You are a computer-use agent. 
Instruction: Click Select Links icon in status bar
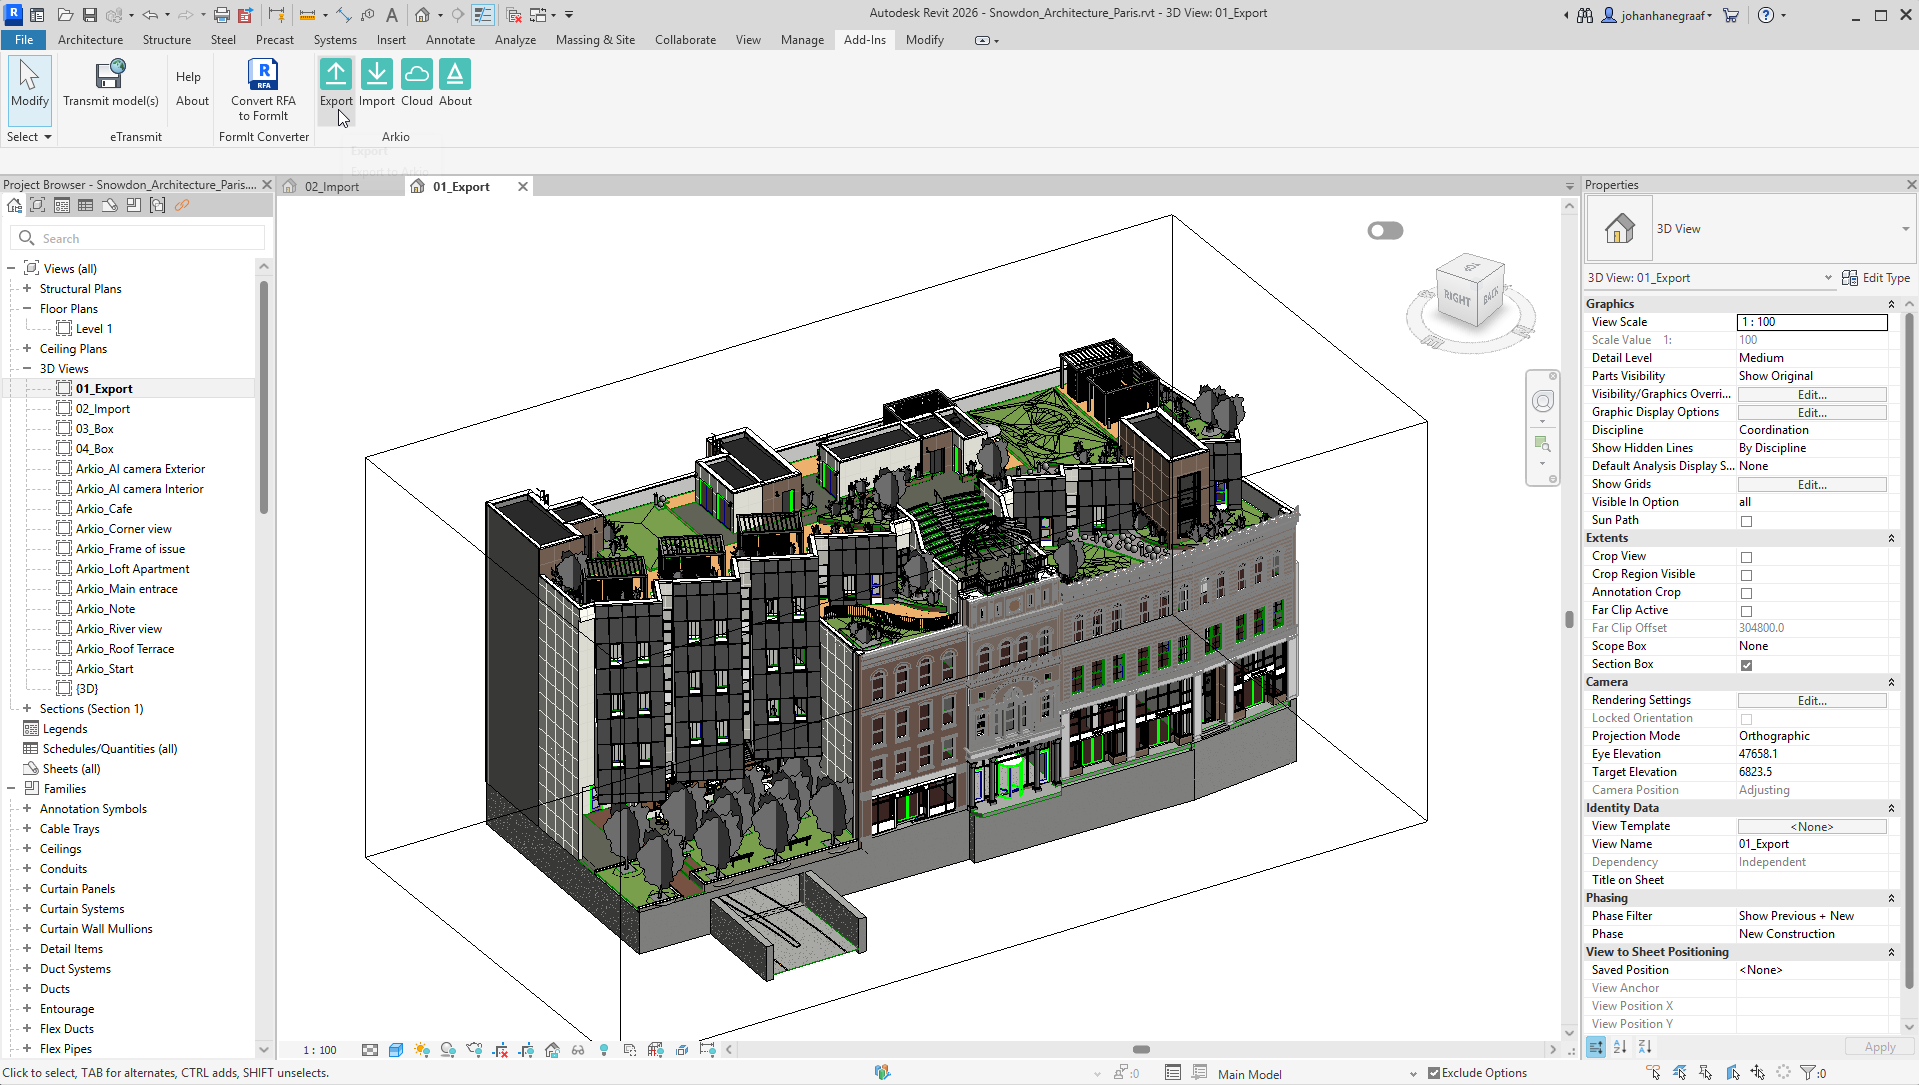[x=1653, y=1073]
